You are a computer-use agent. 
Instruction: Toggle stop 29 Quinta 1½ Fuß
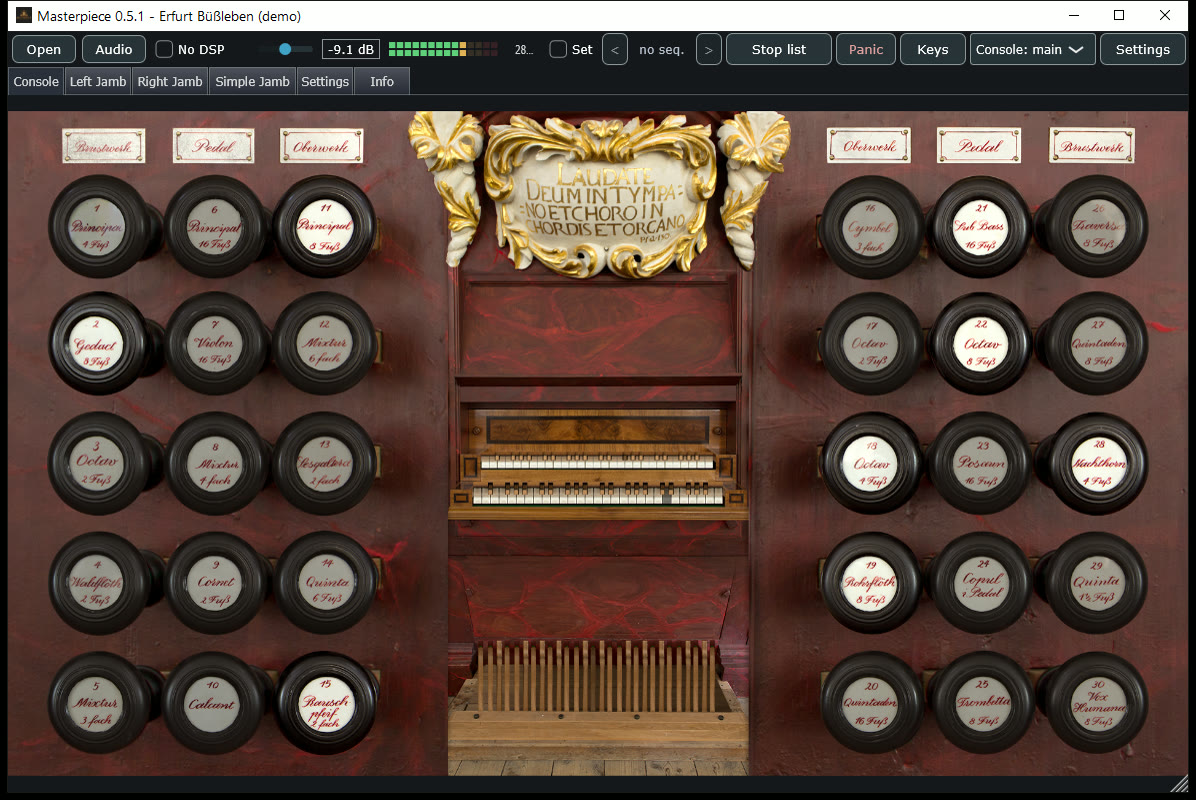(1096, 584)
